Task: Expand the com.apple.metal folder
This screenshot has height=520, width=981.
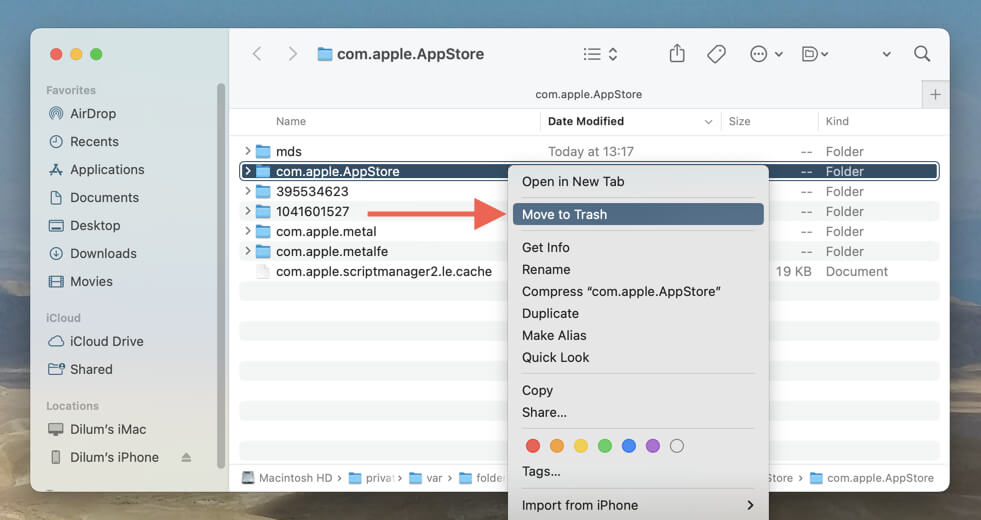Action: [248, 231]
